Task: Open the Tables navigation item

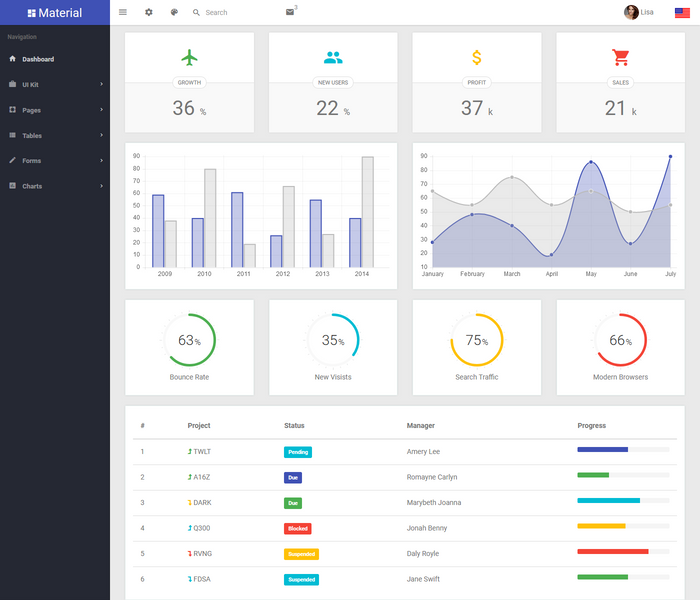Action: (55, 135)
